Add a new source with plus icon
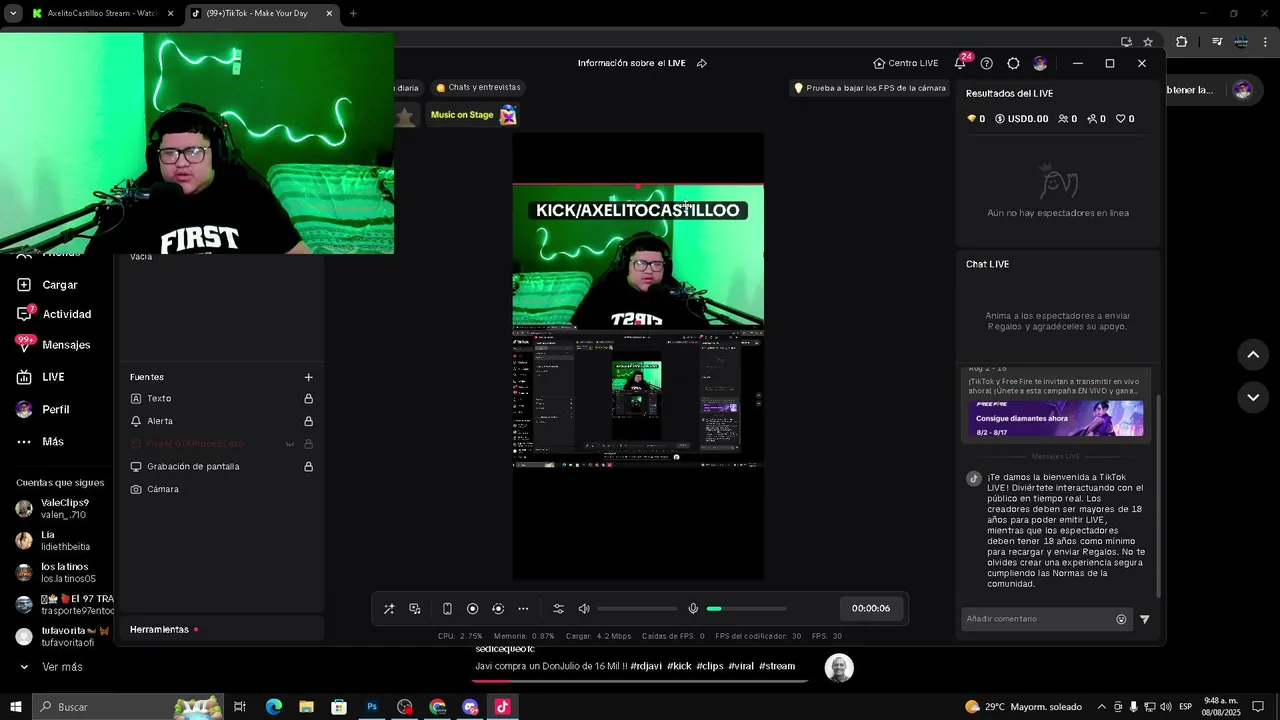This screenshot has width=1280, height=720. (x=308, y=377)
